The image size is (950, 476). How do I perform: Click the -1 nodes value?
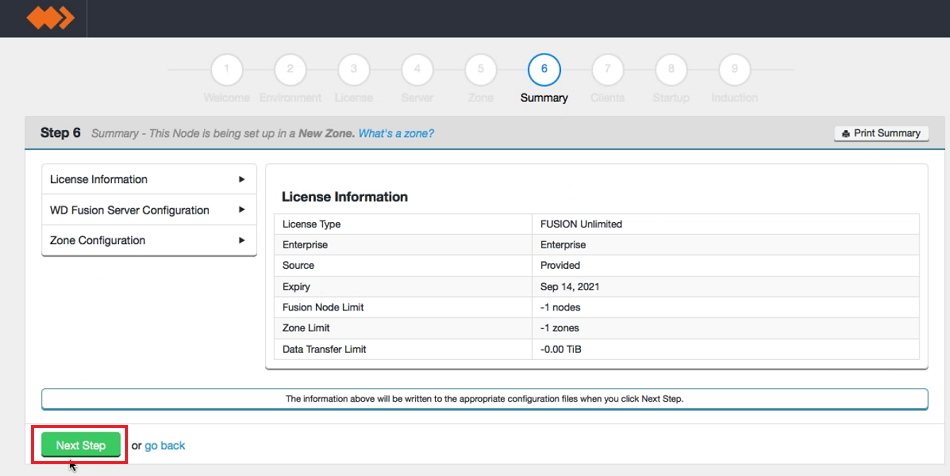560,307
